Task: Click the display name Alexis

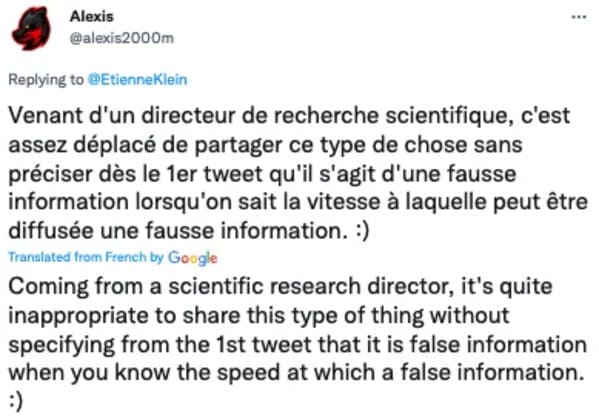Action: pos(92,16)
